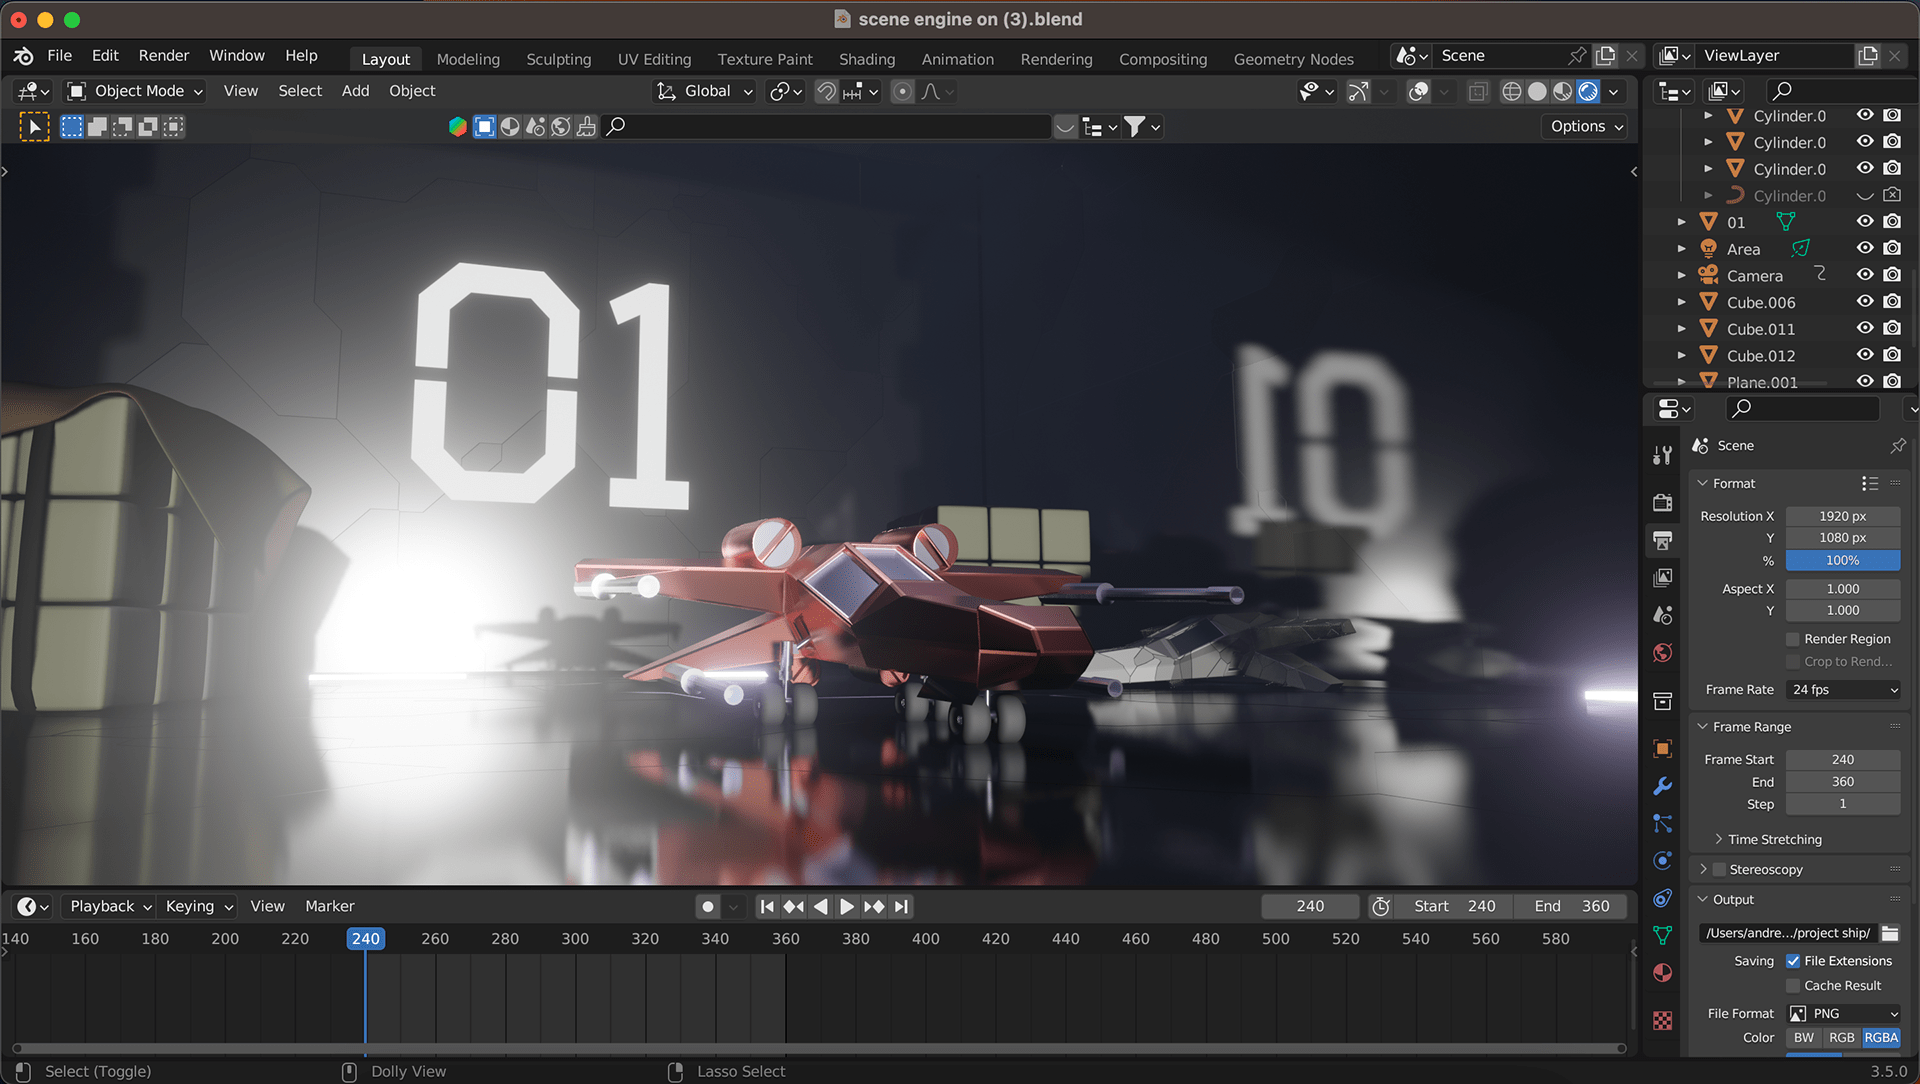Open Material properties tab icon
1920x1084 pixels.
tap(1662, 973)
